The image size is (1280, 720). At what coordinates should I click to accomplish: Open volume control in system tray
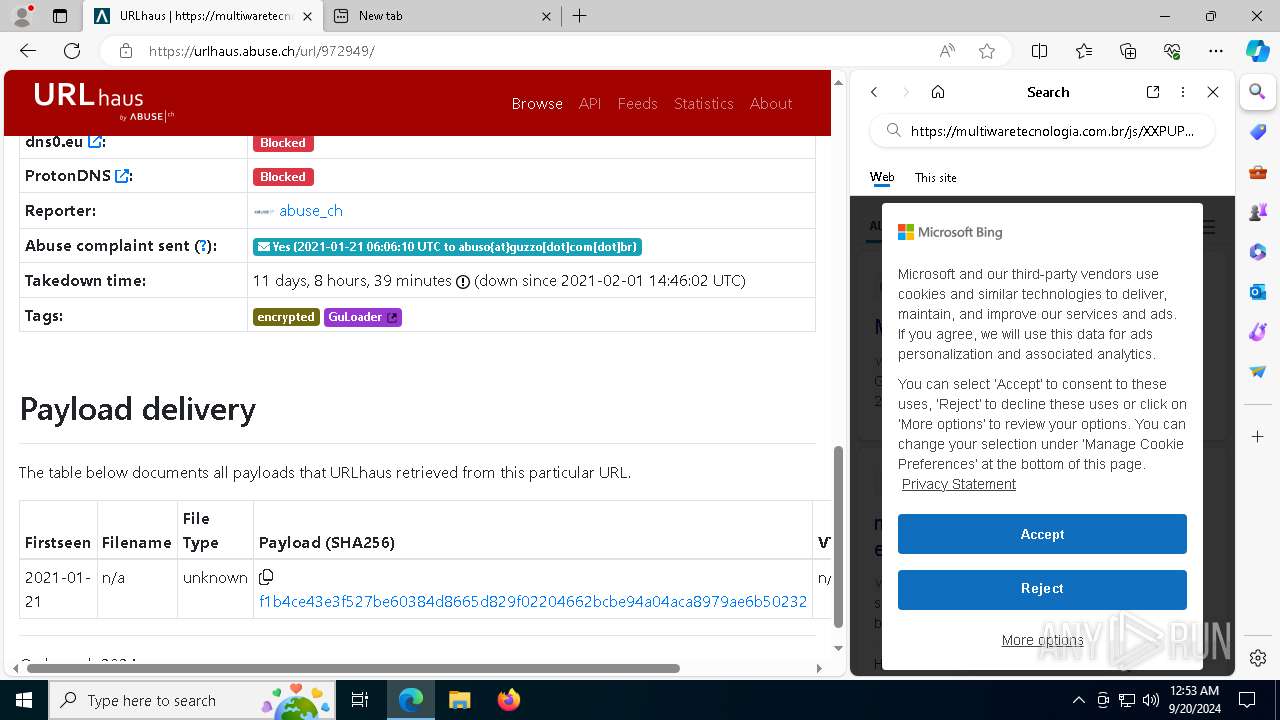pyautogui.click(x=1151, y=700)
